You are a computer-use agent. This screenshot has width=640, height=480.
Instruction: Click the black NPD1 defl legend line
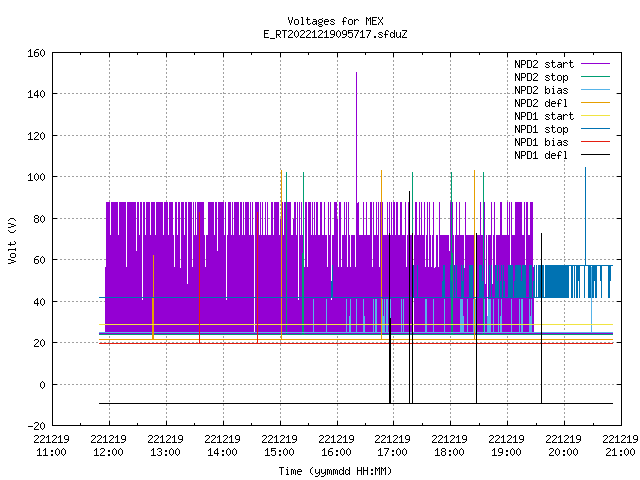(595, 155)
